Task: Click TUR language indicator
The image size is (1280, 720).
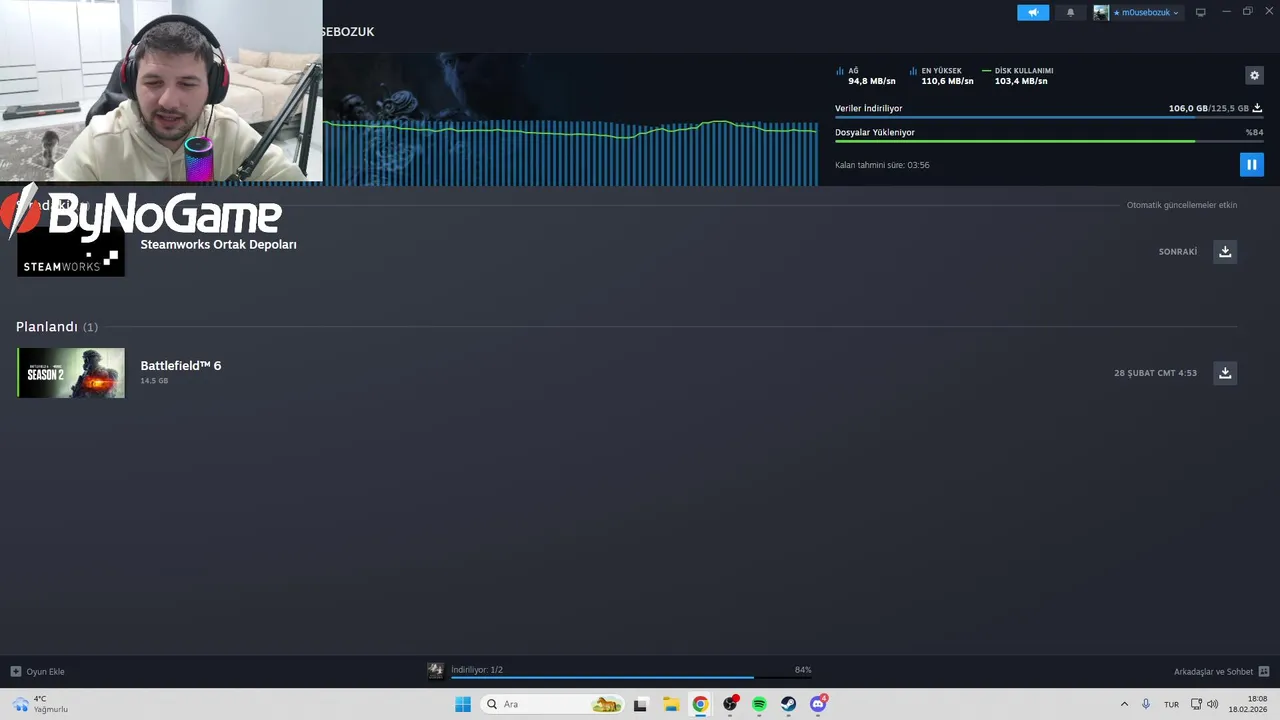Action: [x=1171, y=704]
